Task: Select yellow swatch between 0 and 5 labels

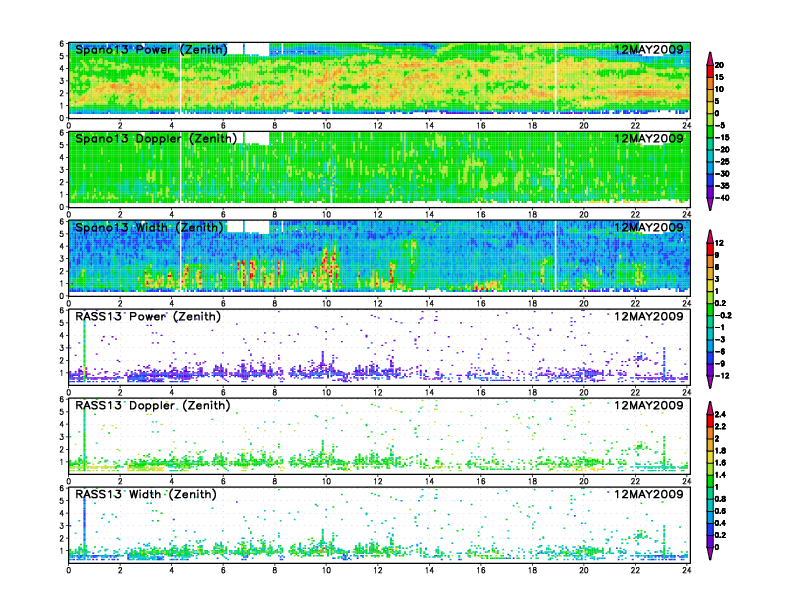Action: [710, 108]
